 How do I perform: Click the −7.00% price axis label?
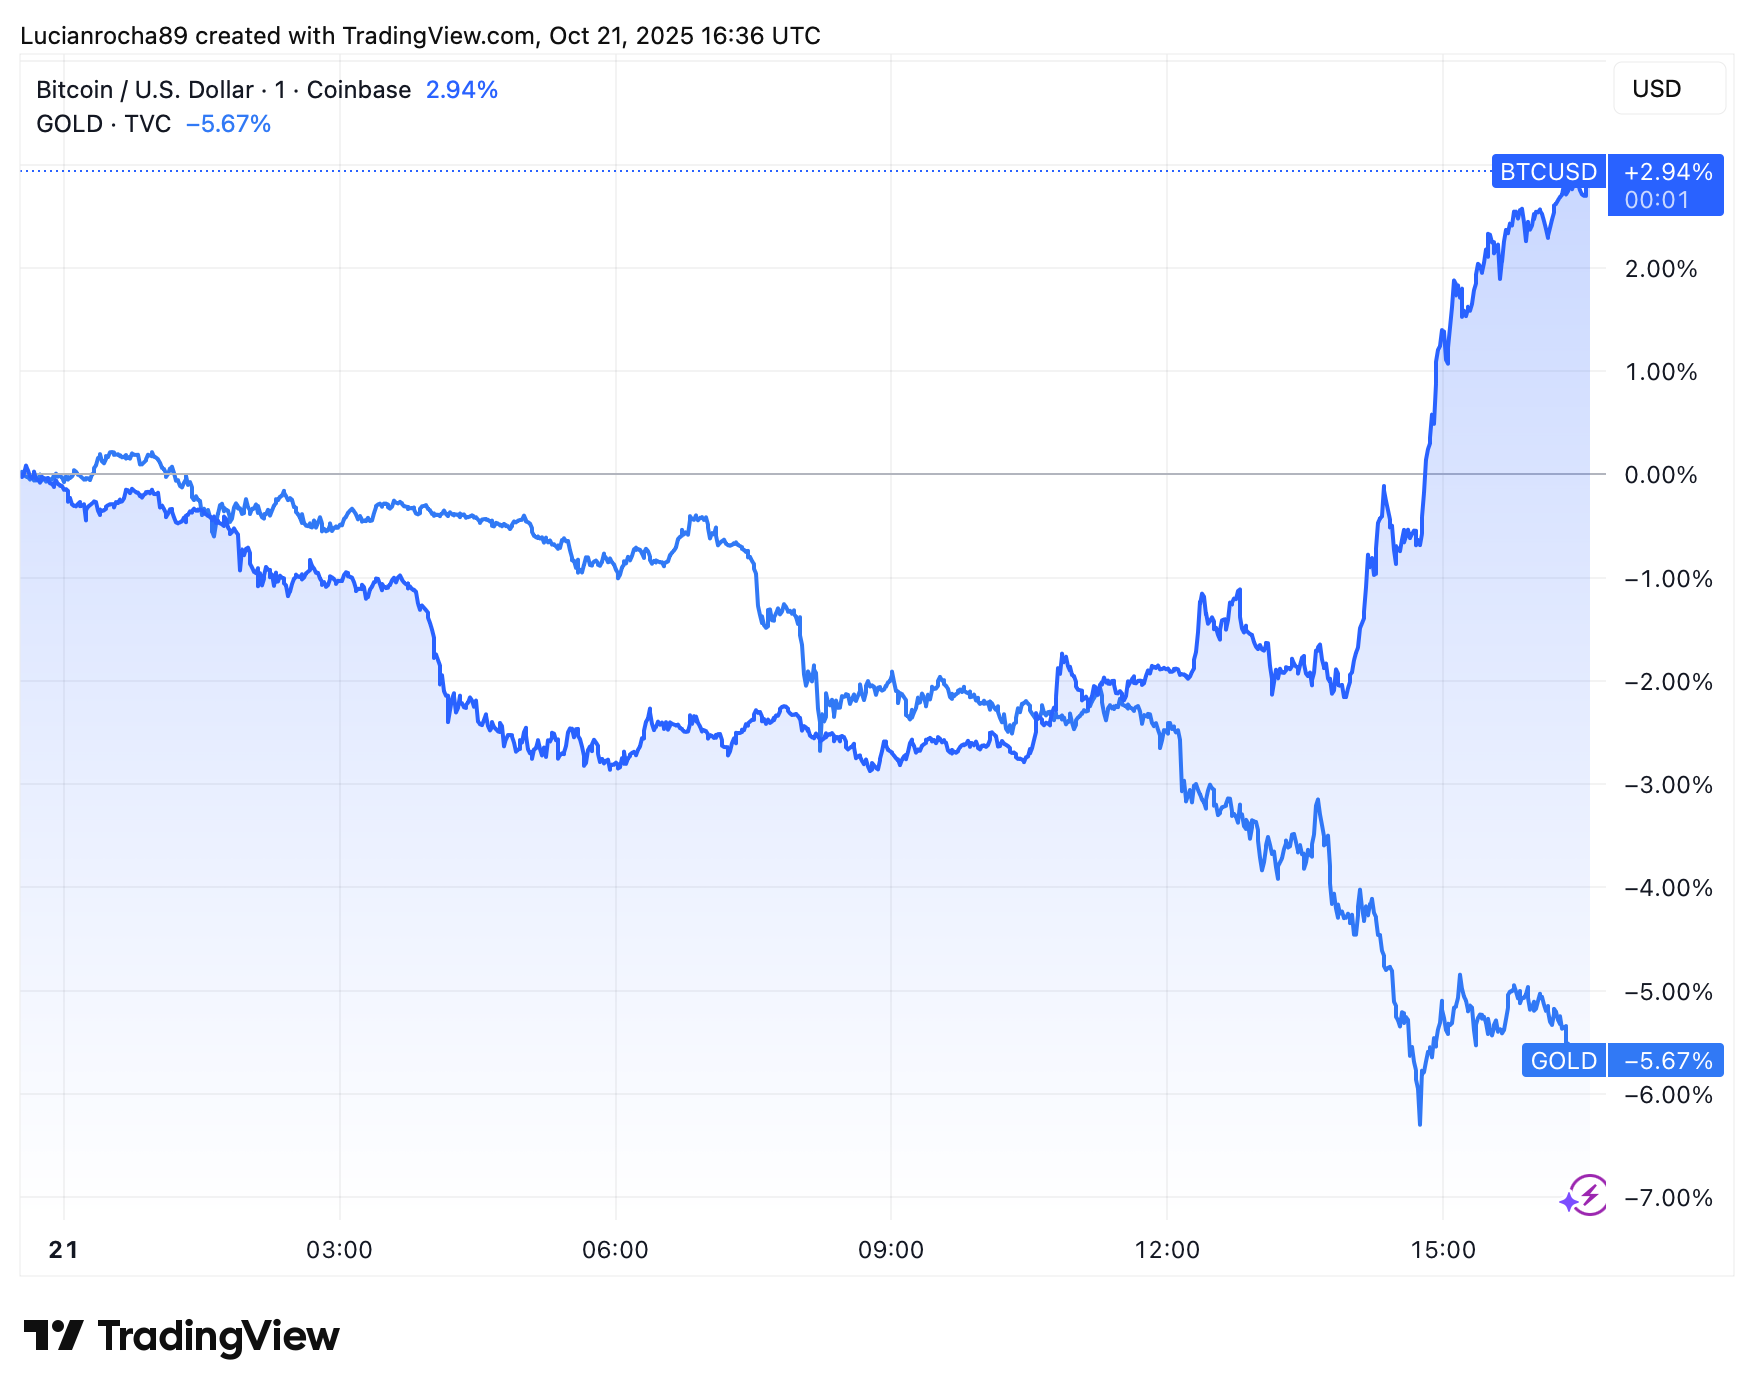[1667, 1198]
